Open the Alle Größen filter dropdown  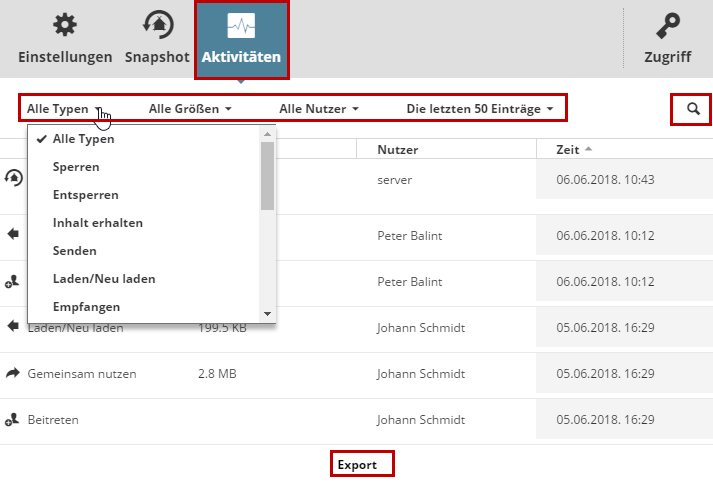point(190,109)
